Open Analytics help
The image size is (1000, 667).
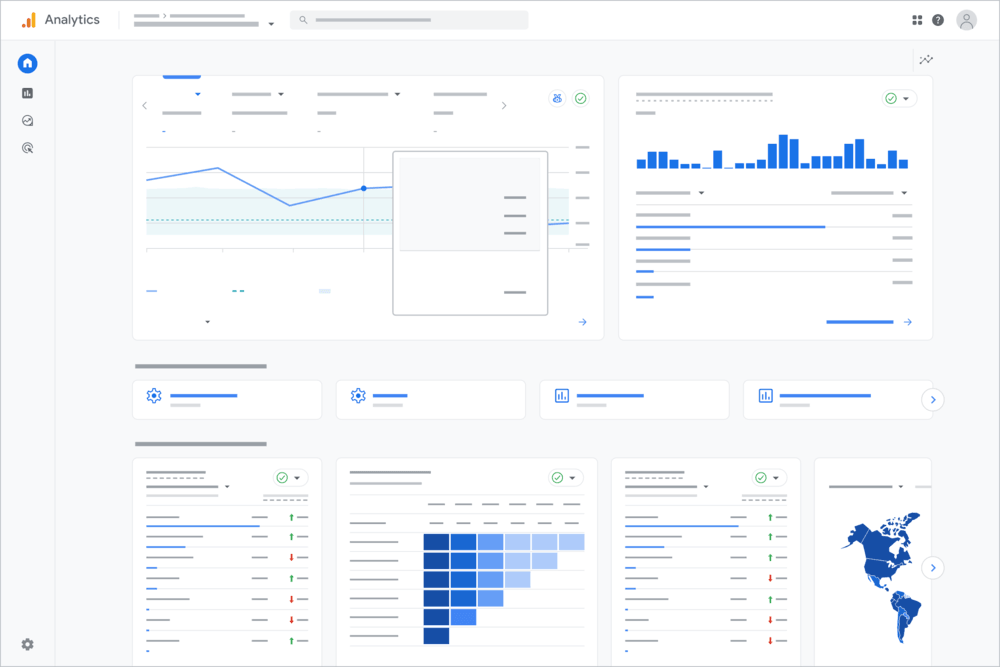pos(938,19)
